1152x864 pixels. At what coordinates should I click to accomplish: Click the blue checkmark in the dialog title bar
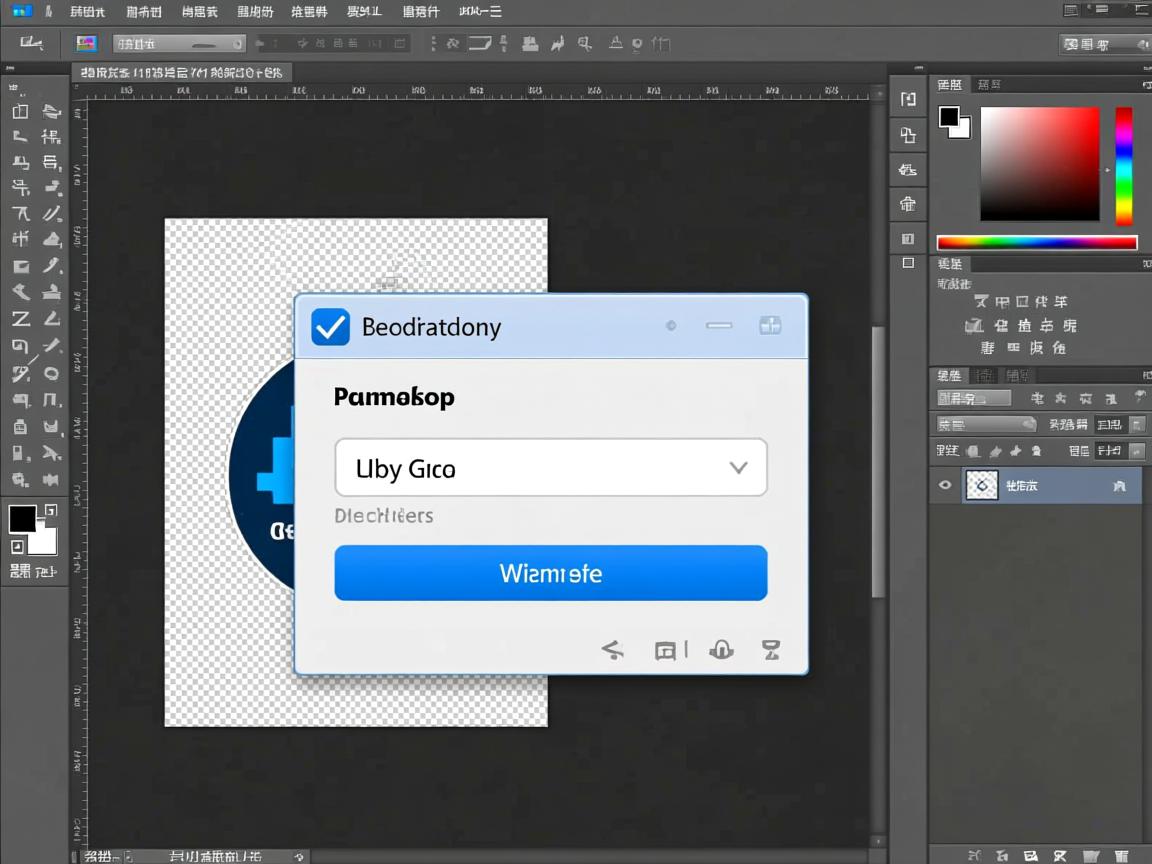[330, 326]
